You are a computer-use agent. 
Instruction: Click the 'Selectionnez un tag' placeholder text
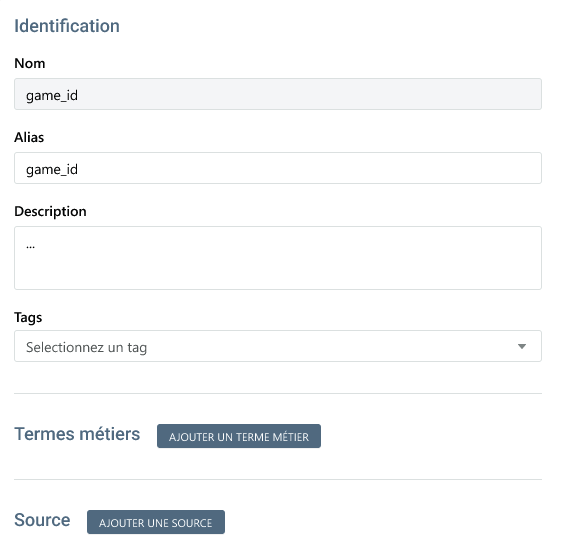coord(86,347)
